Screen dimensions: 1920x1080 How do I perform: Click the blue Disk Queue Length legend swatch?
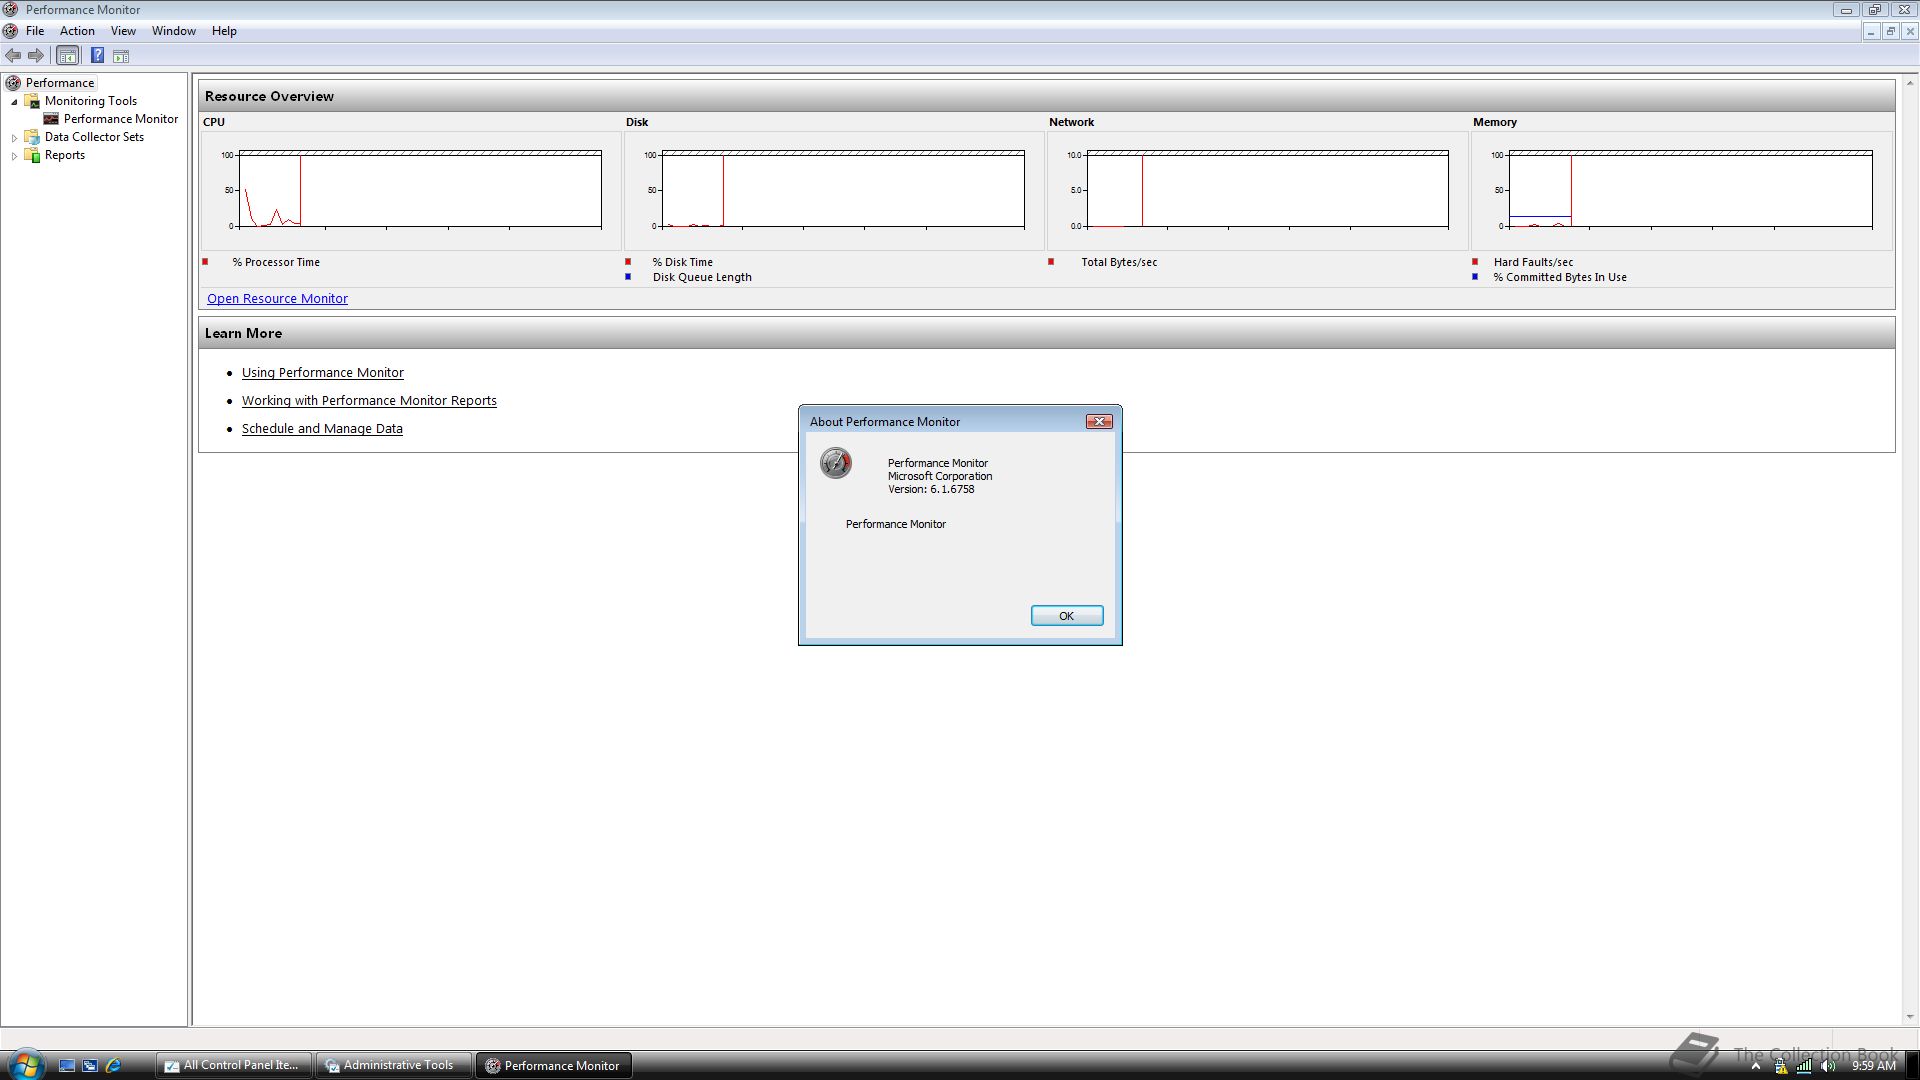pos(628,277)
